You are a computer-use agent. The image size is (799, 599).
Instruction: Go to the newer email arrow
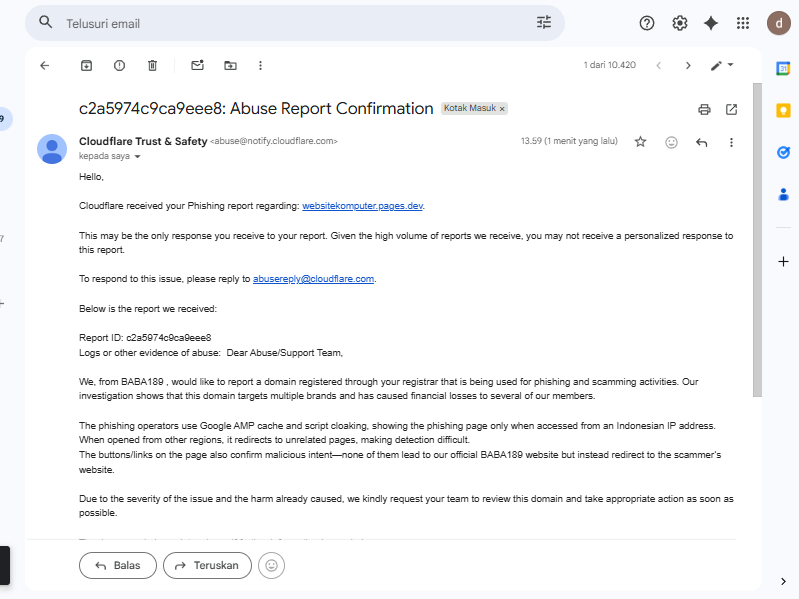pos(659,65)
